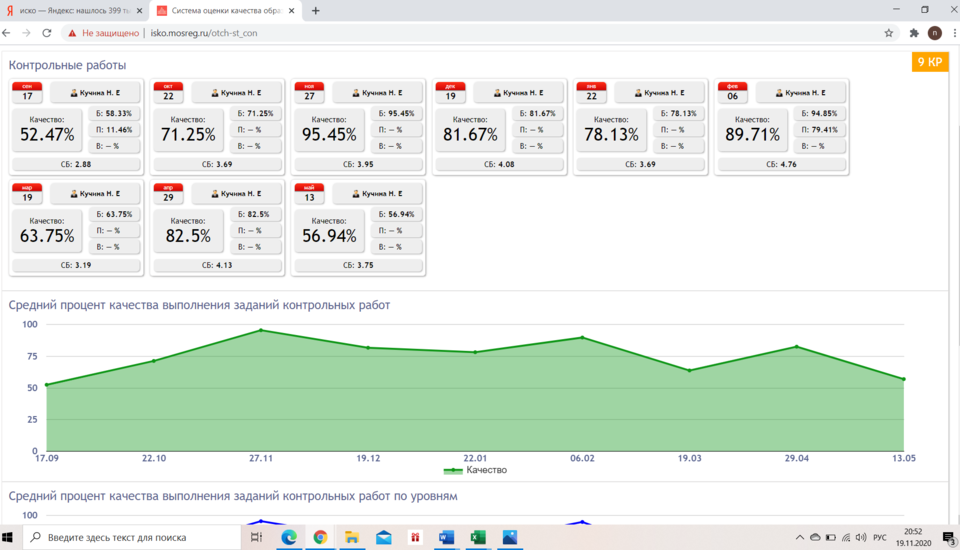Image resolution: width=960 pixels, height=550 pixels.
Task: Open Microsoft Word from the taskbar
Action: click(446, 537)
